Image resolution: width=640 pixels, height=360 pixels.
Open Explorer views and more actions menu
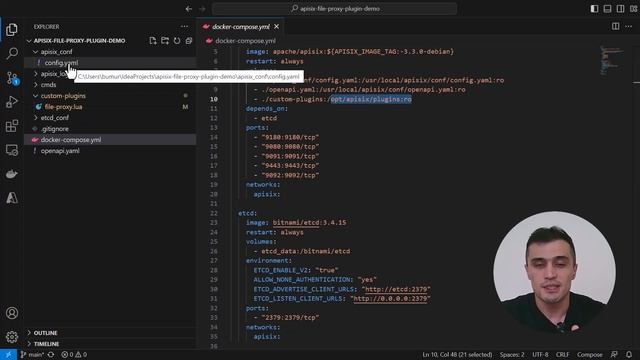pyautogui.click(x=184, y=27)
